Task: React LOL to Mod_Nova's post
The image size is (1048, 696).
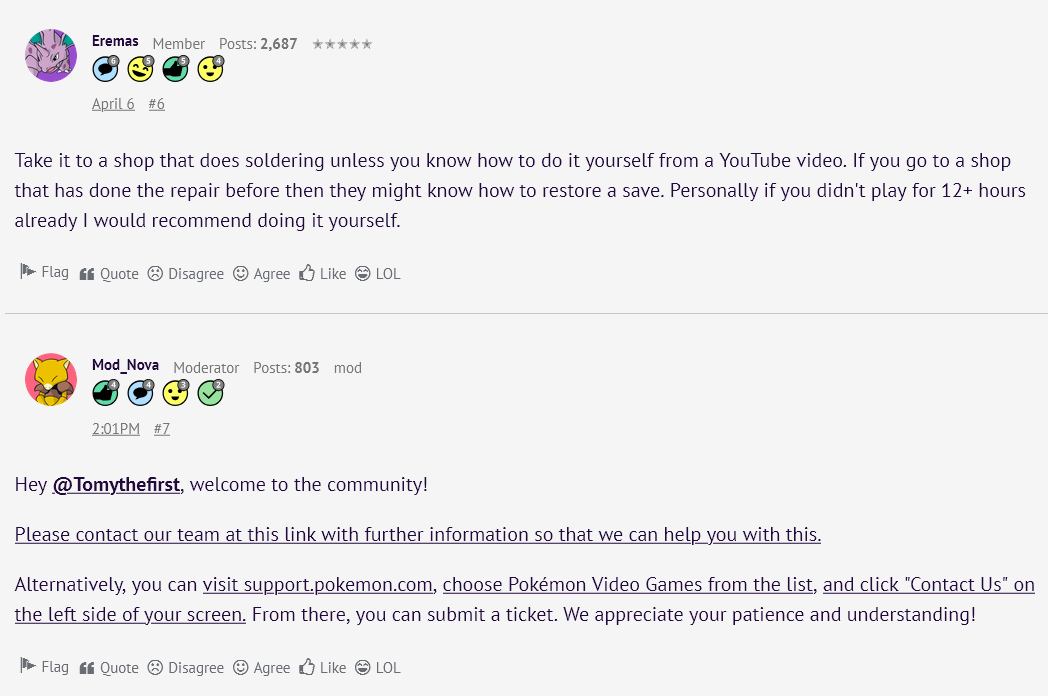Action: [377, 667]
